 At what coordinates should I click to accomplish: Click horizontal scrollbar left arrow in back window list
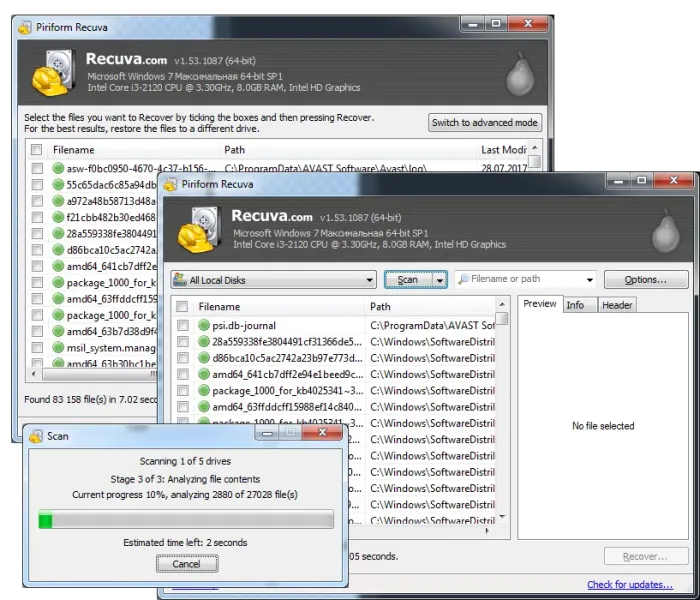(33, 373)
